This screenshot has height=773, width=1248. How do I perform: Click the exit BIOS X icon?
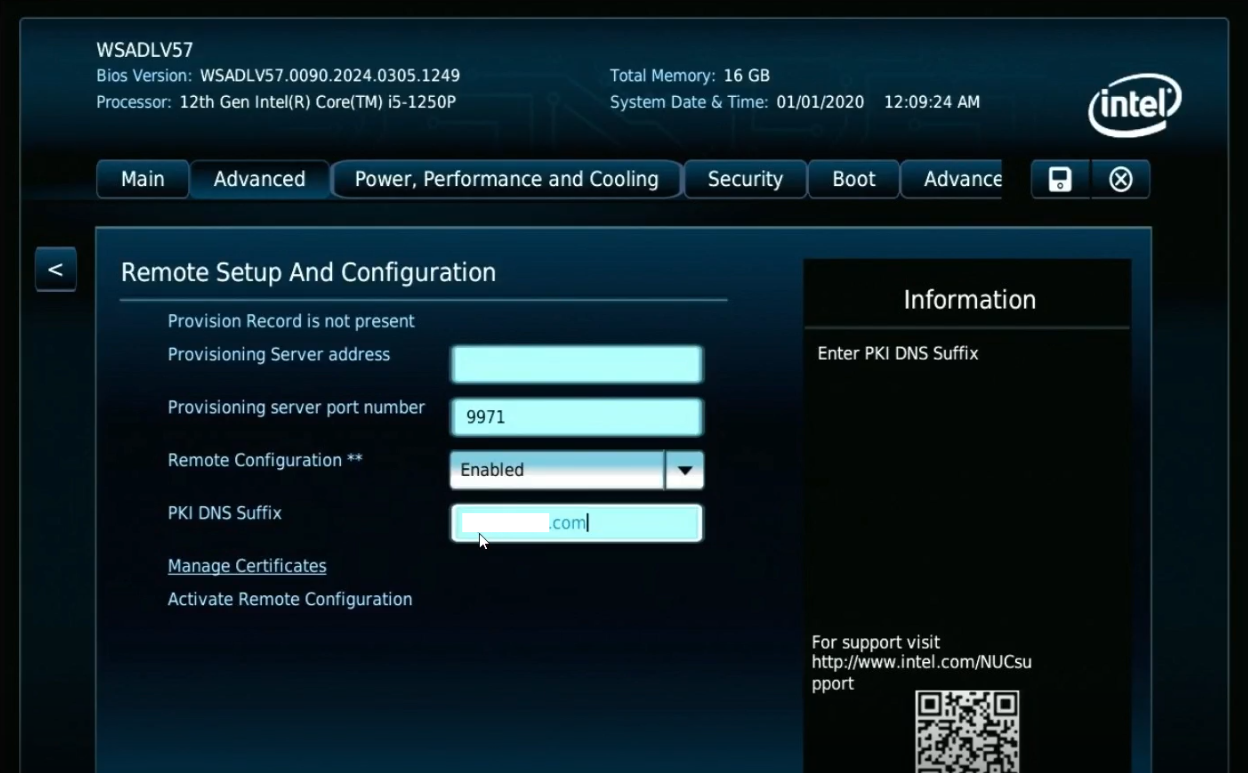(1120, 179)
